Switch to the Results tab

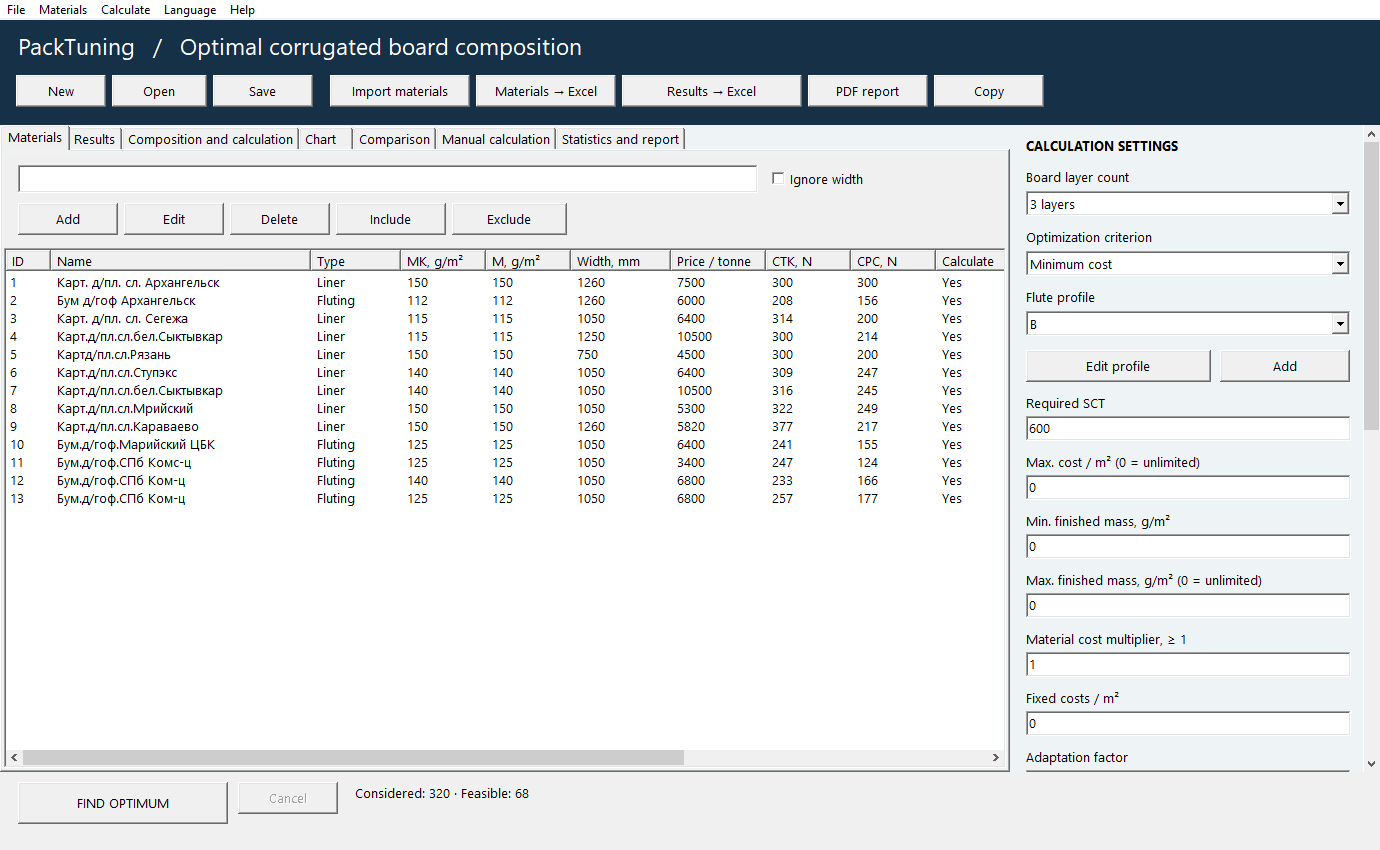95,139
